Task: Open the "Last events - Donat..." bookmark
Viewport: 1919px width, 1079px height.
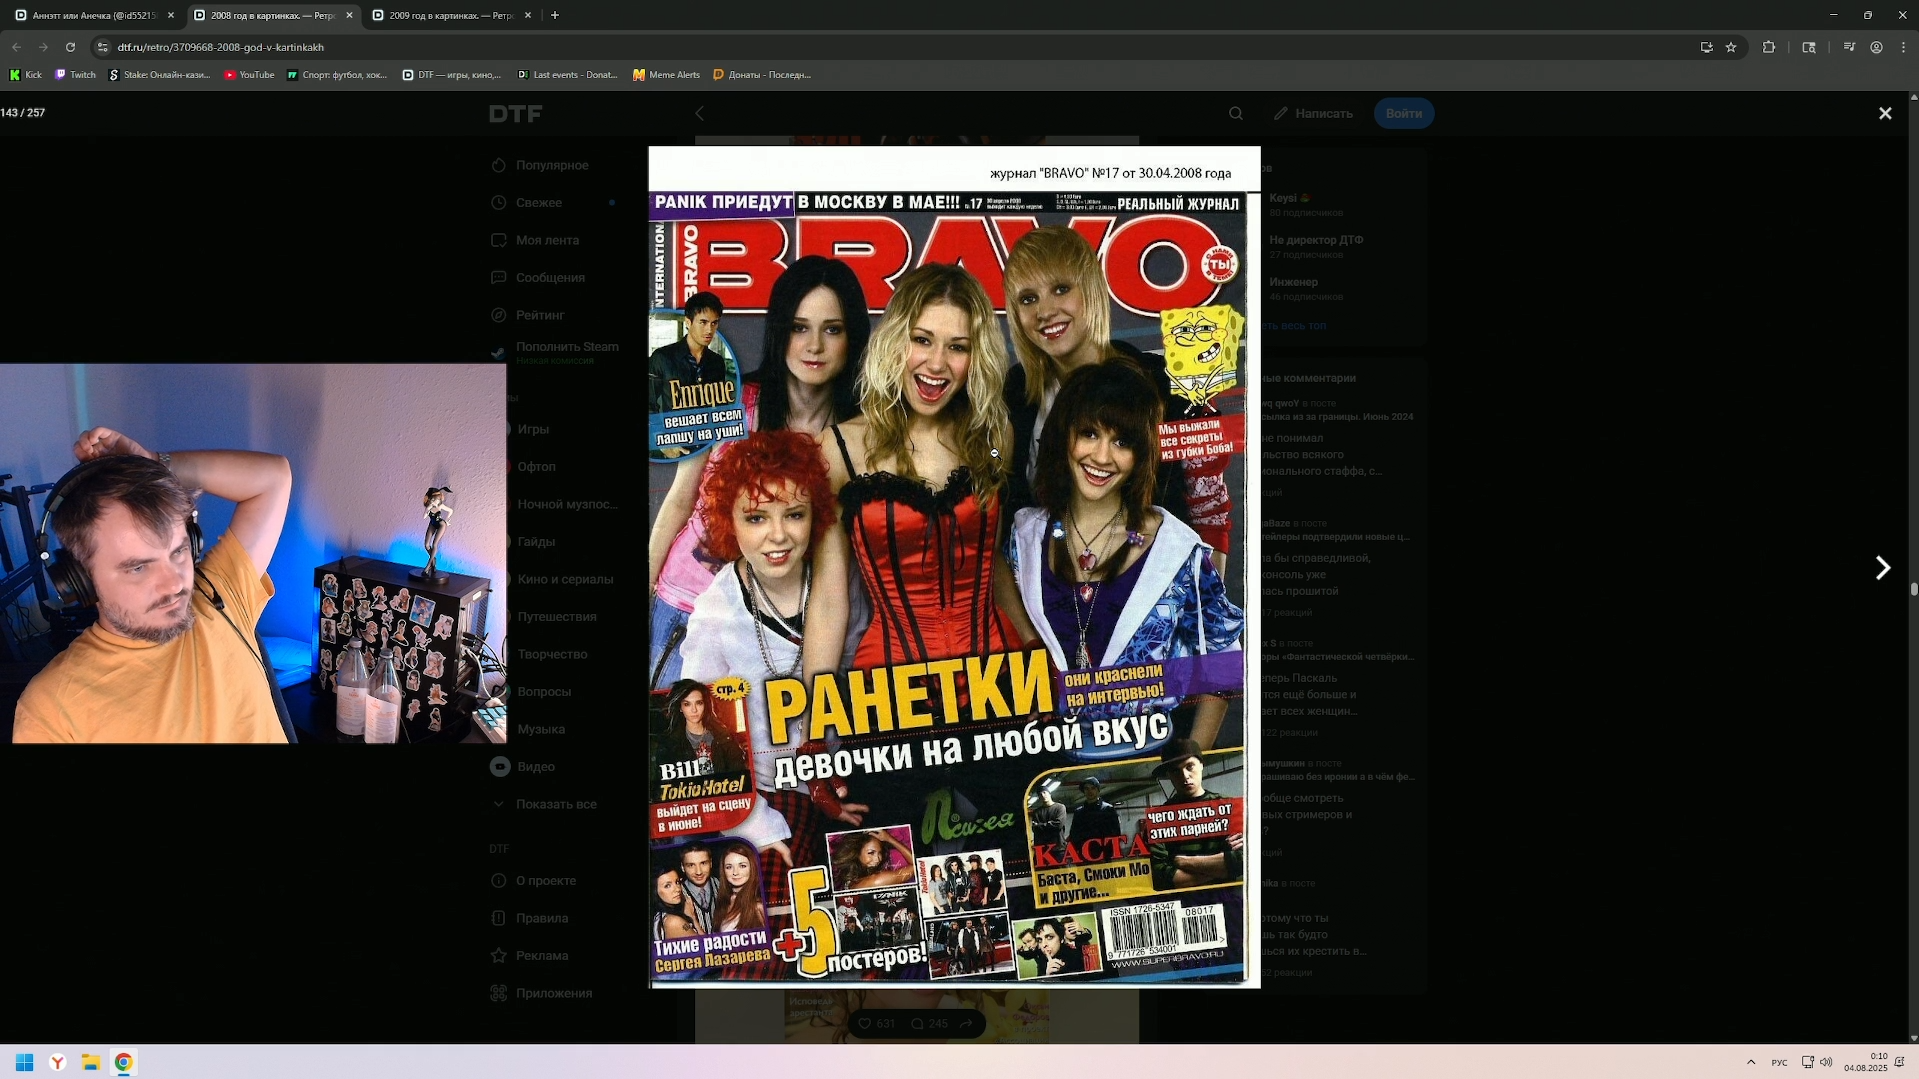Action: 568,75
